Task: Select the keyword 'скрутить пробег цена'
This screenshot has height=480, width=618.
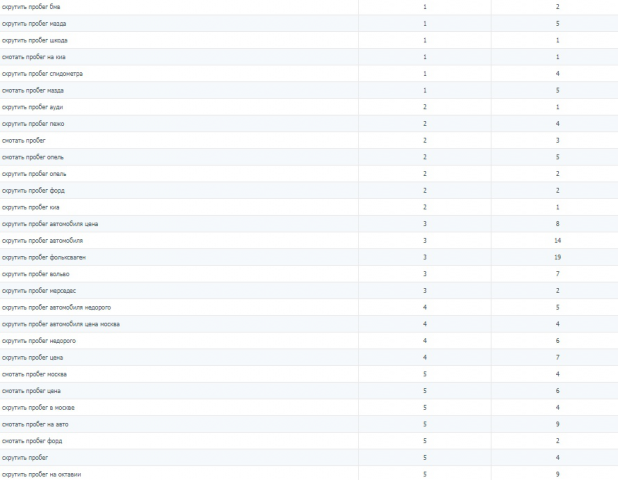Action: click(32, 357)
